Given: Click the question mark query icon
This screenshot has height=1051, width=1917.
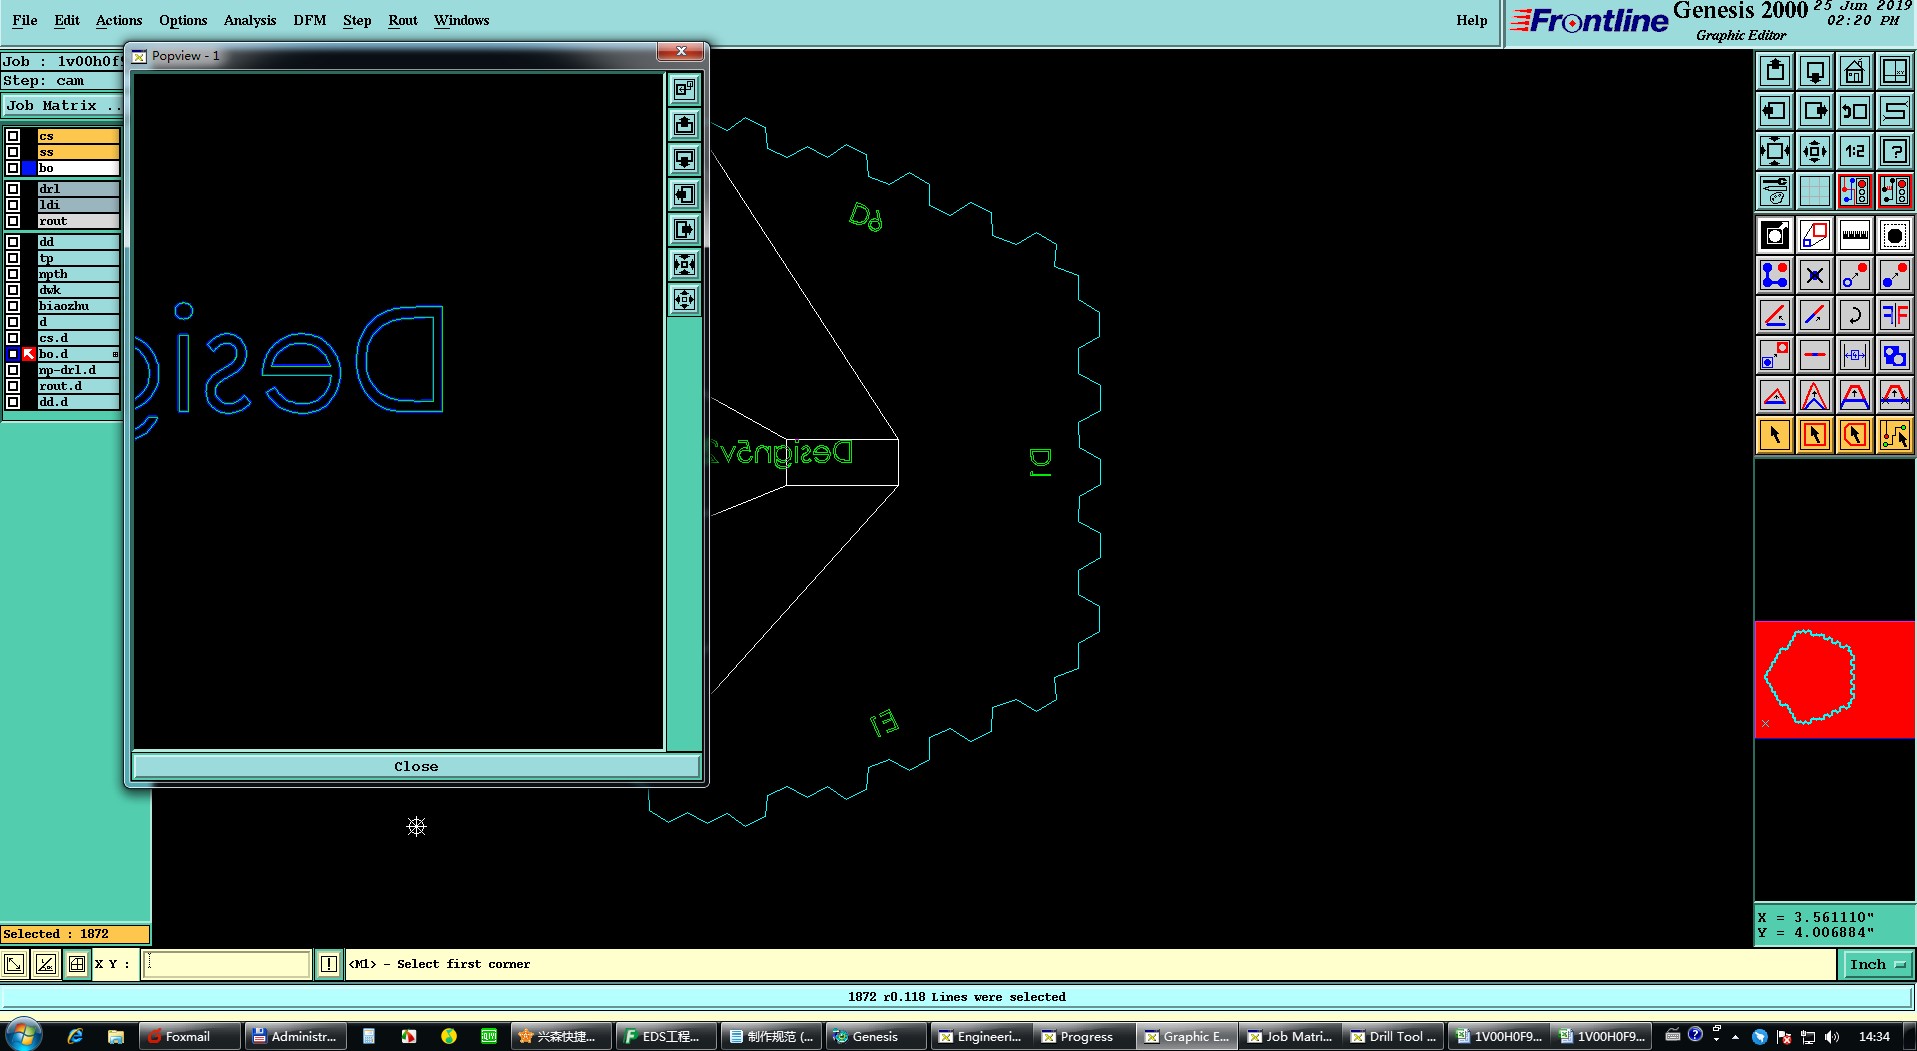Looking at the screenshot, I should click(x=1895, y=151).
